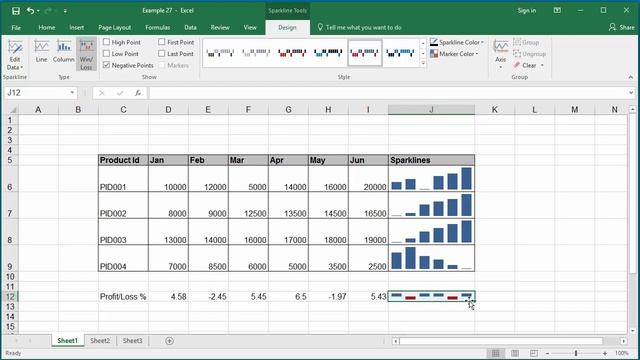Click the Clear sparklines eraser icon
Screen dimensions: 640x360
coord(517,65)
